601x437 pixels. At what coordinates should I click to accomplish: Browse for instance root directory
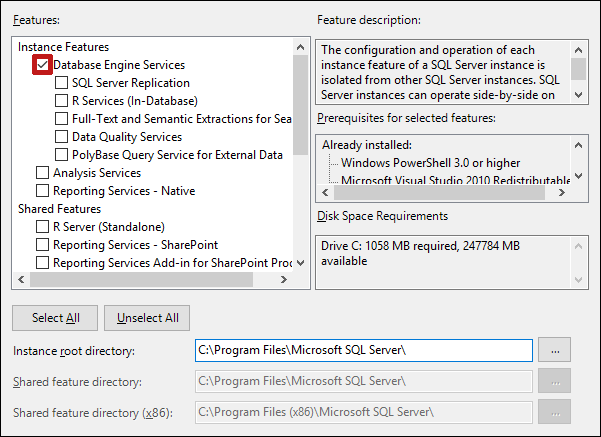(x=554, y=350)
